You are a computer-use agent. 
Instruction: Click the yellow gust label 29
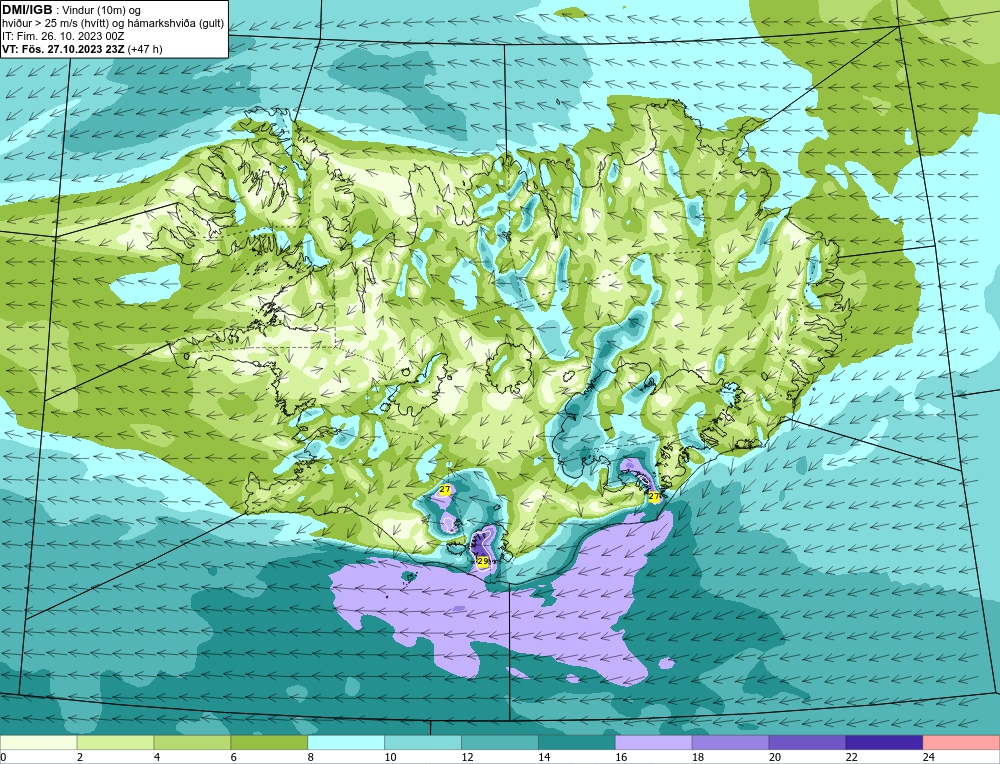pos(483,561)
